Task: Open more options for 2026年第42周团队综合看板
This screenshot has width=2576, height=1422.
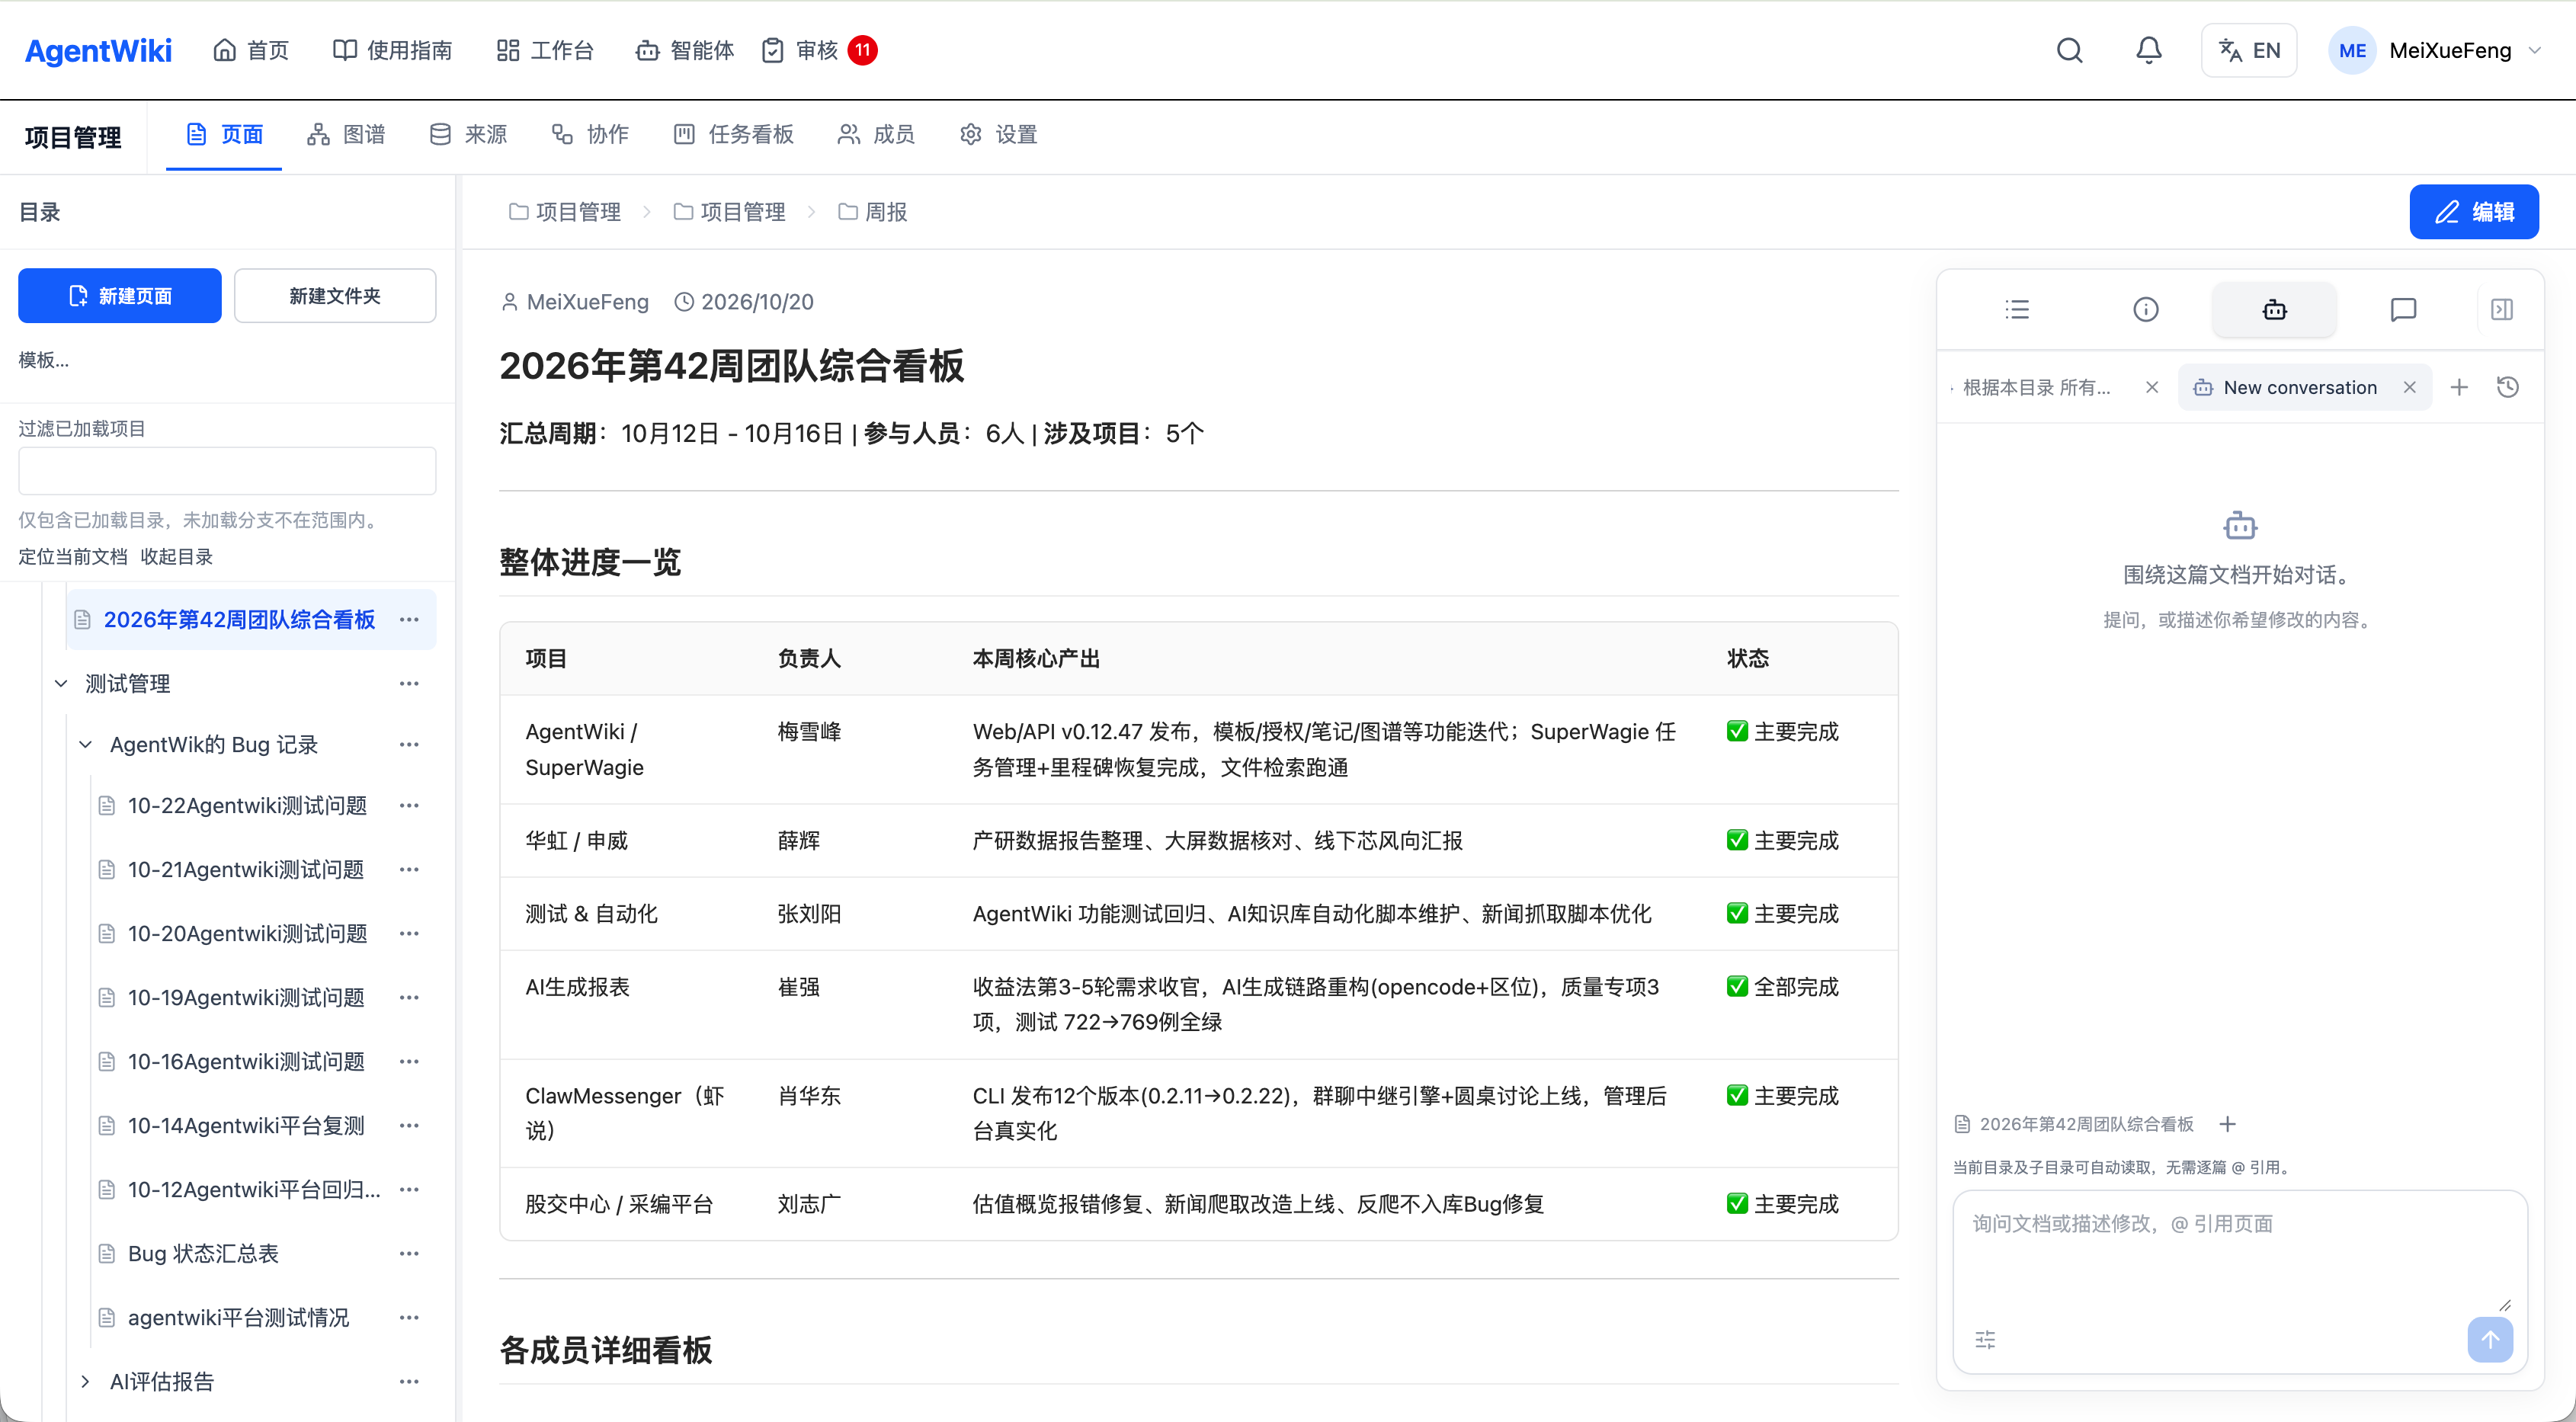Action: tap(409, 620)
